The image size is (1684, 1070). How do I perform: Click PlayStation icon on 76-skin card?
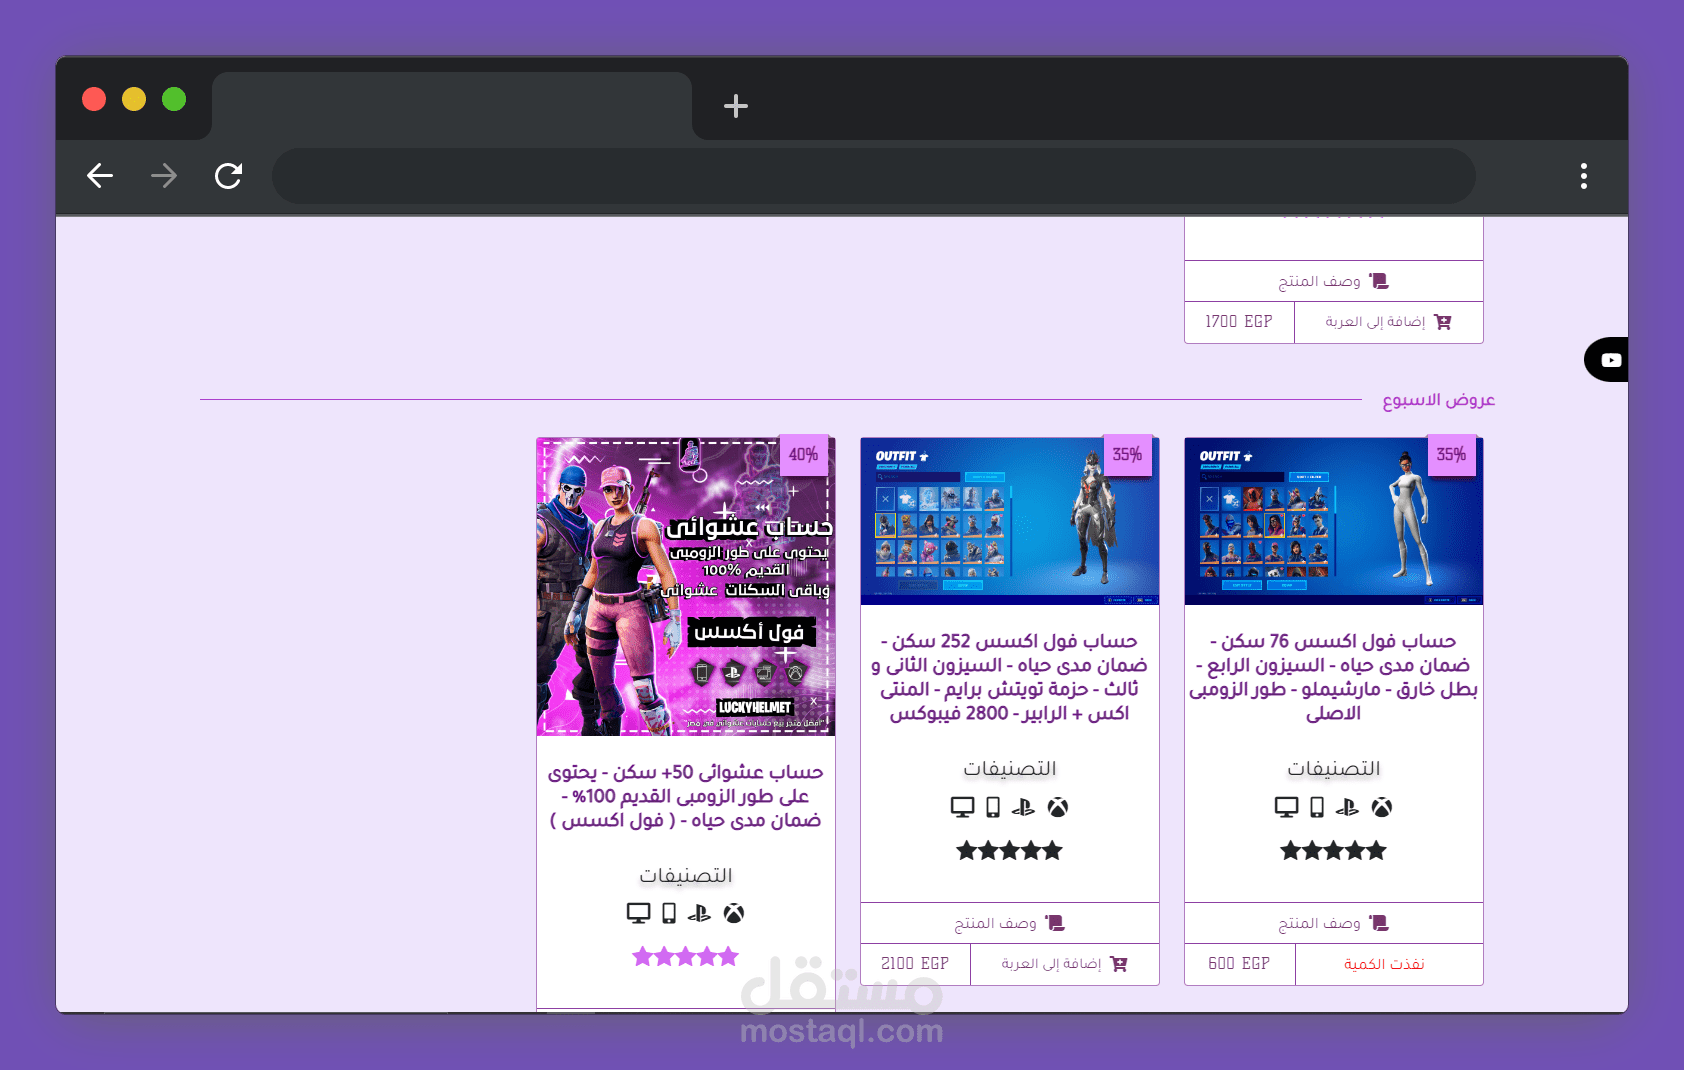point(1347,807)
